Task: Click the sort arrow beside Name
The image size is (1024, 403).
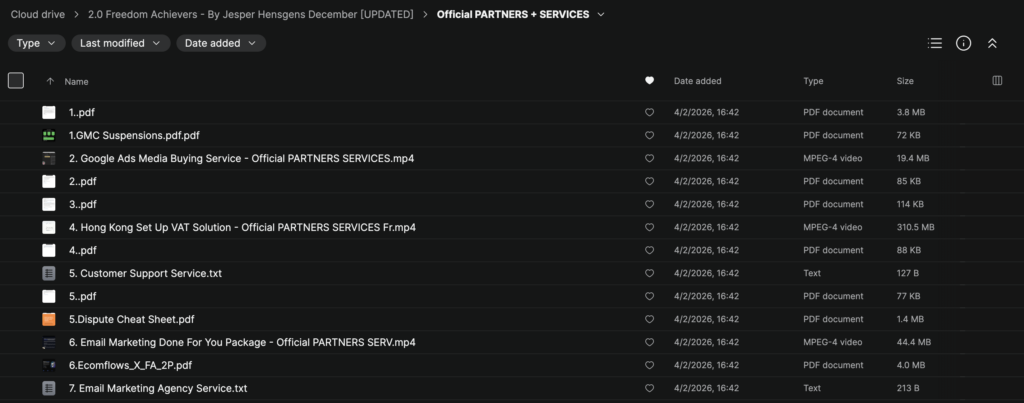Action: point(50,82)
